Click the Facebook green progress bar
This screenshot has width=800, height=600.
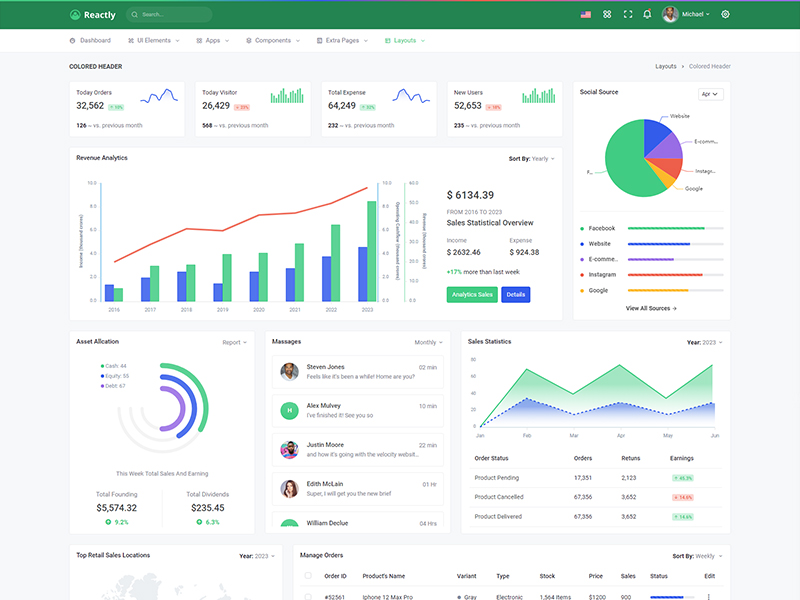[x=666, y=229]
